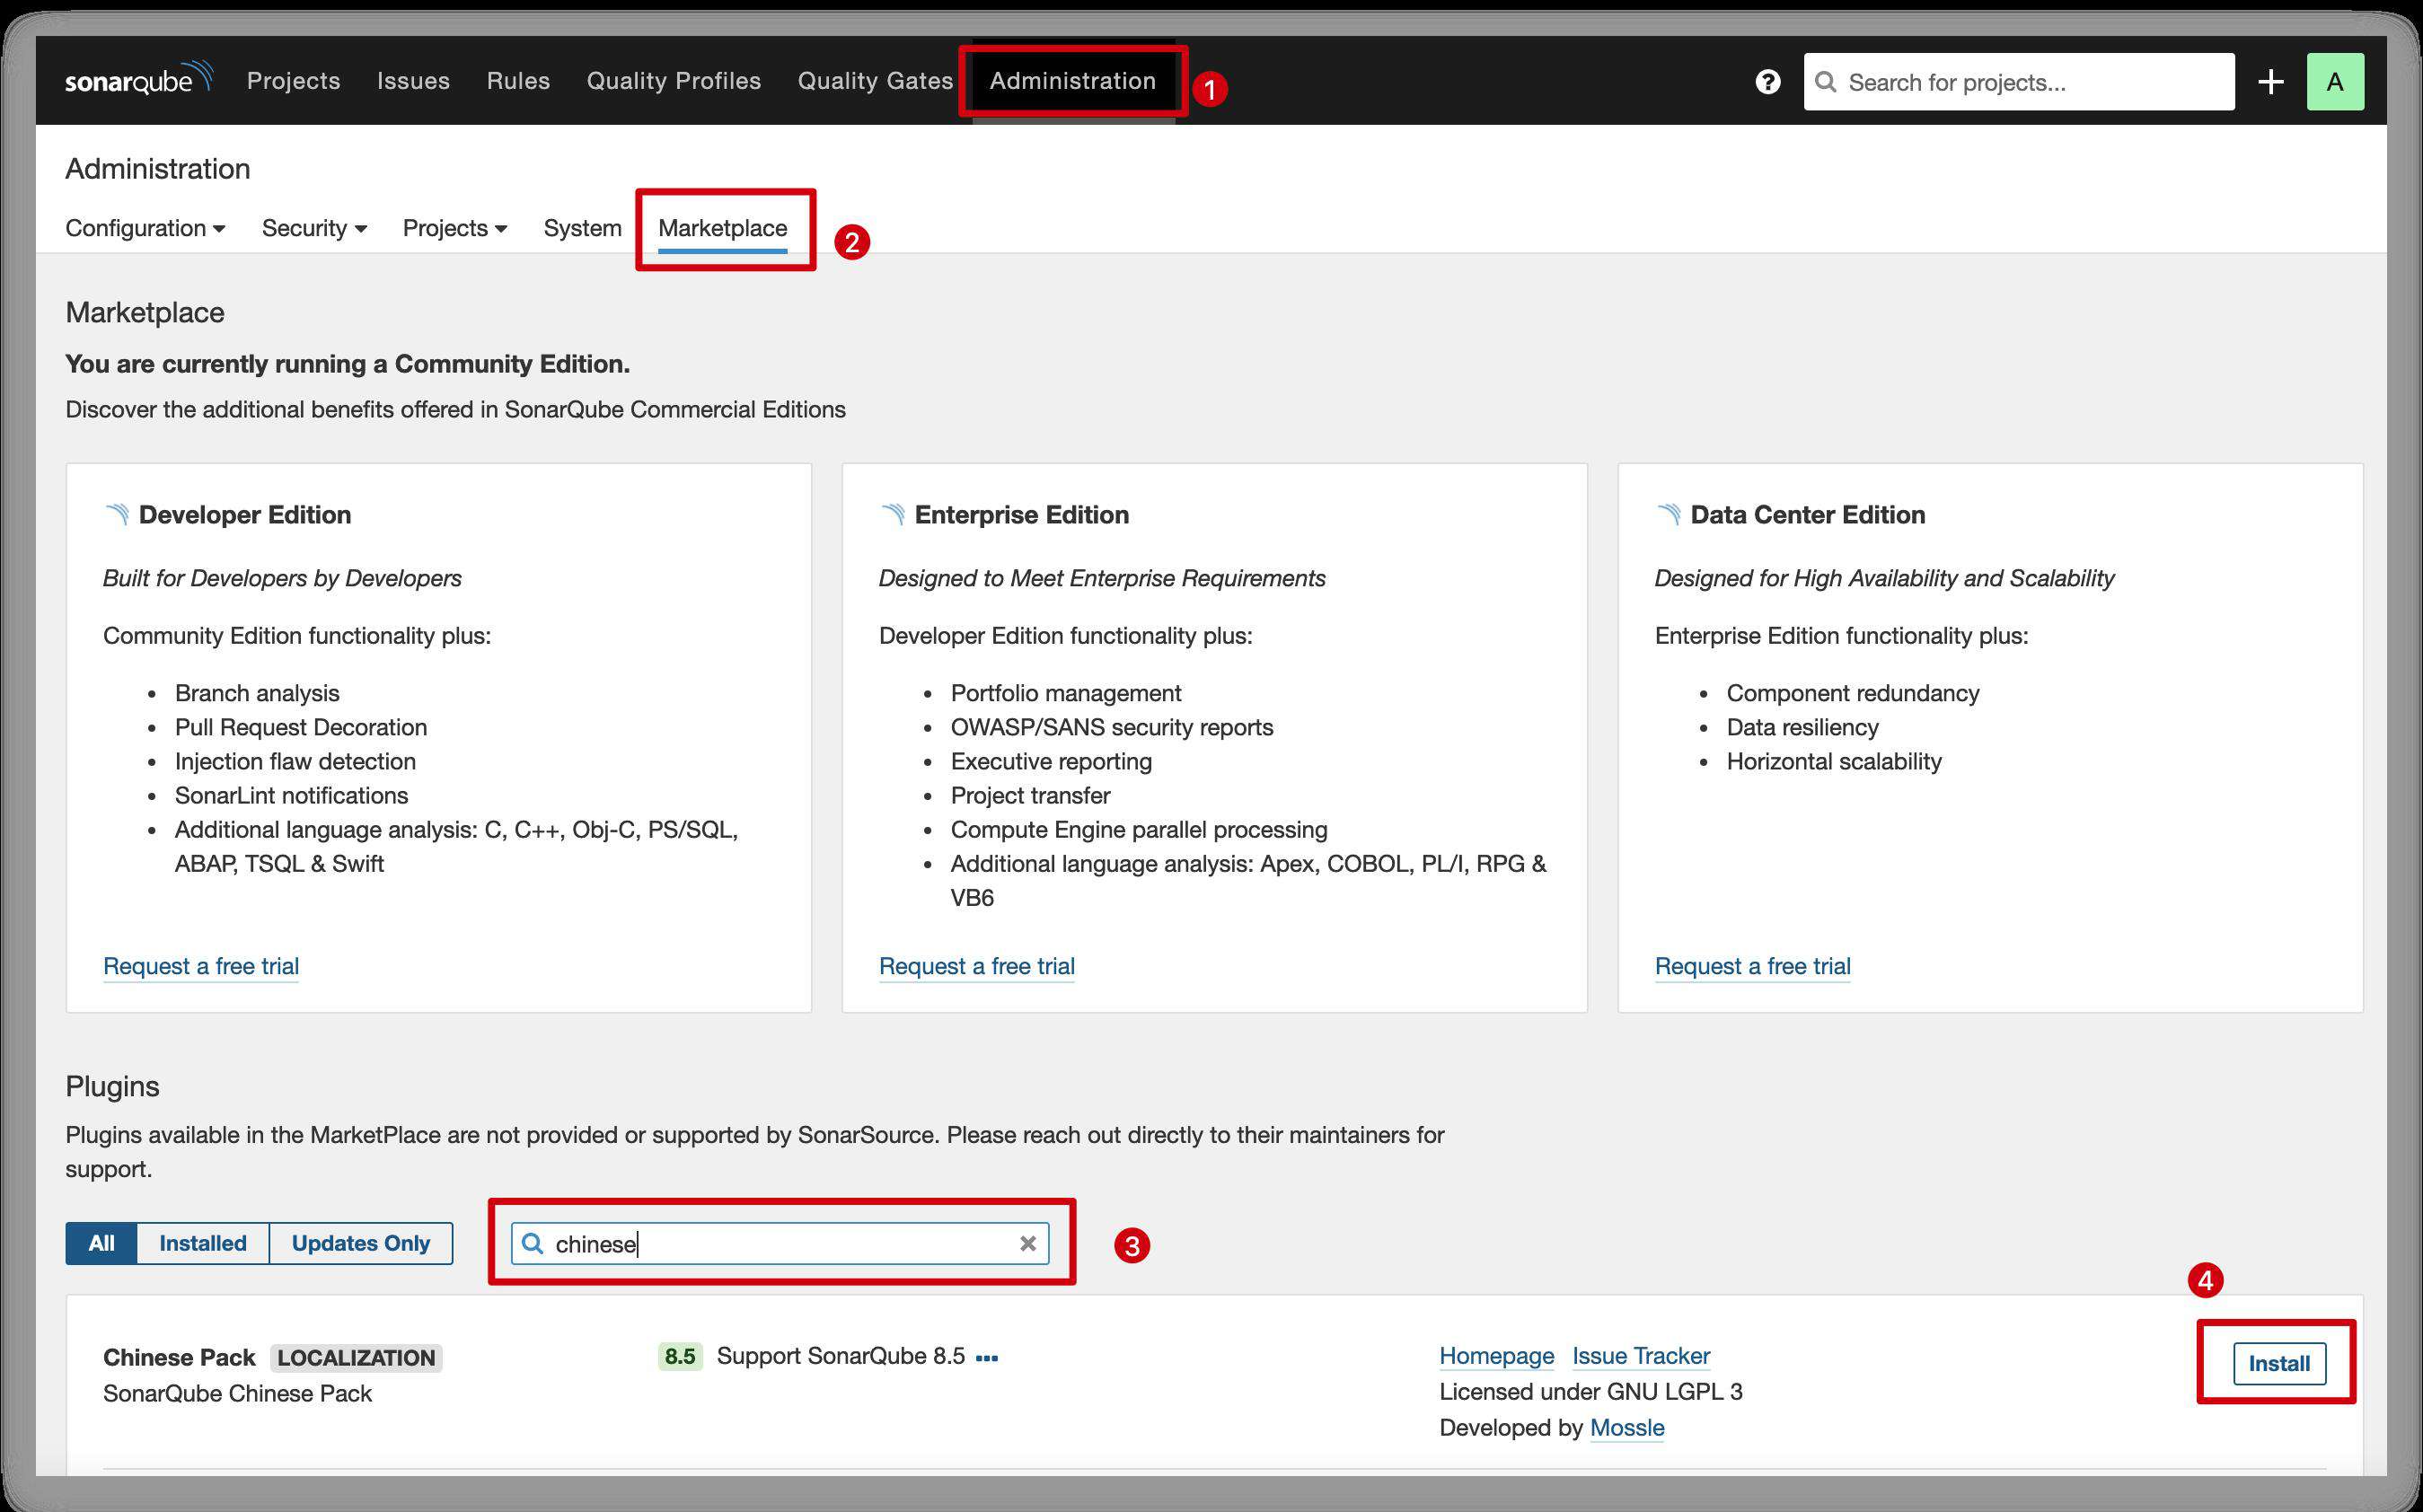2423x1512 pixels.
Task: Click the LOCALIZATION category tag
Action: [356, 1358]
